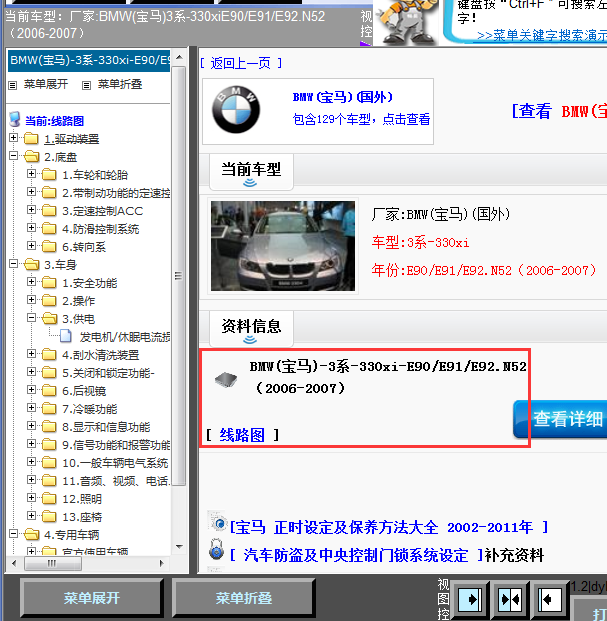Open BMW(宝马)(国外) brand link

tap(343, 97)
